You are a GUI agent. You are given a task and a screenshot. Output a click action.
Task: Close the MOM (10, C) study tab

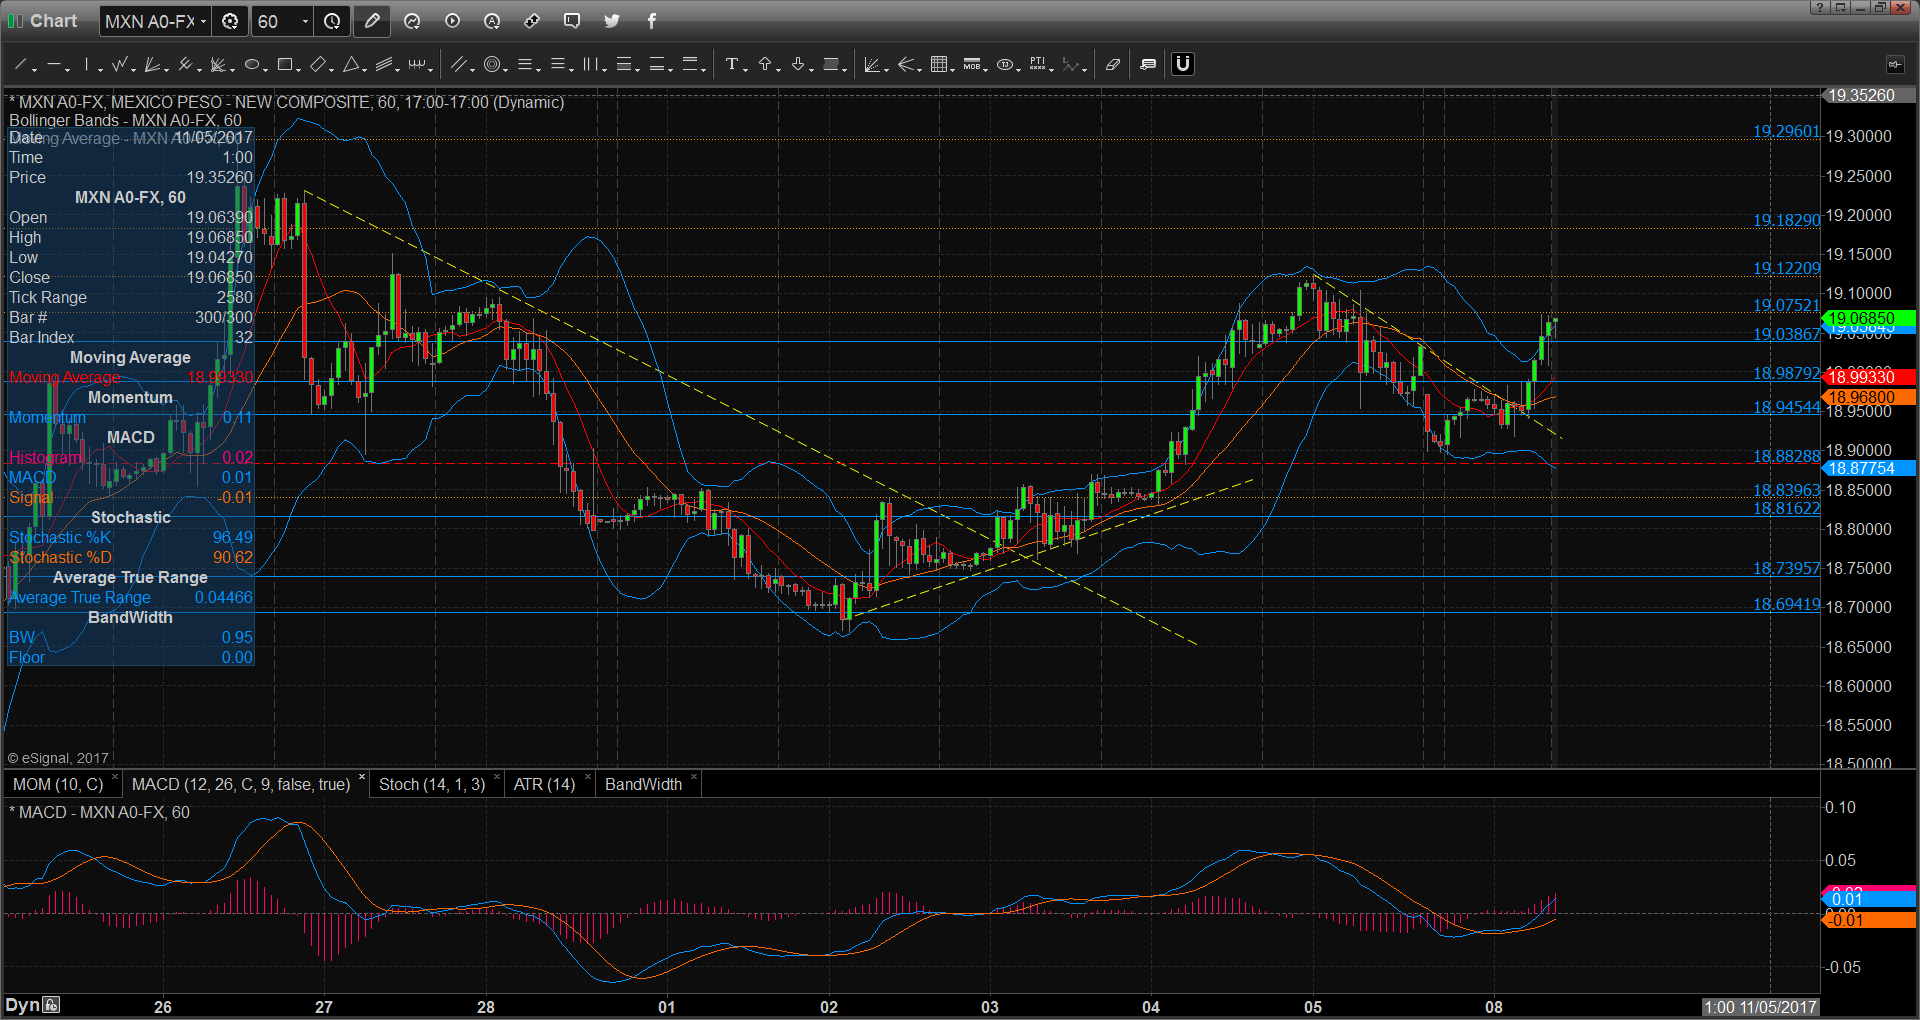tap(115, 777)
